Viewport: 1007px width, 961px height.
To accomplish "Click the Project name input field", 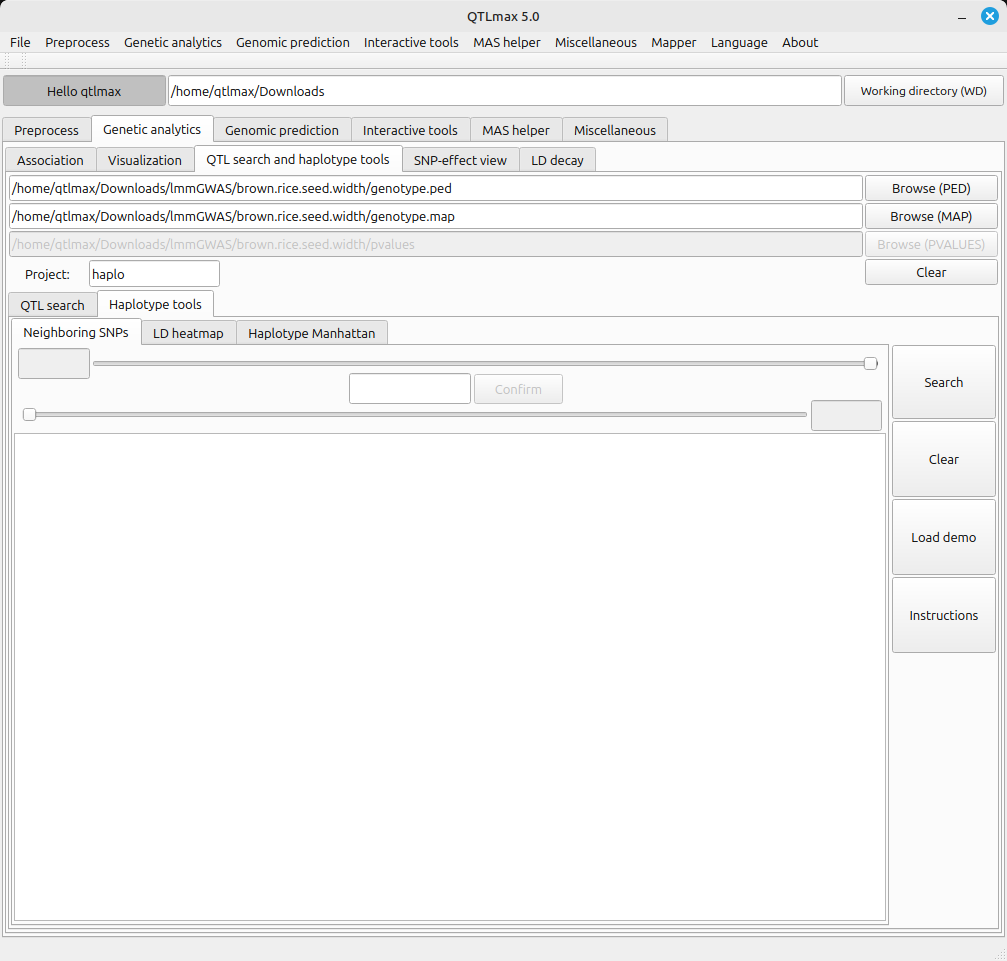I will click(154, 274).
